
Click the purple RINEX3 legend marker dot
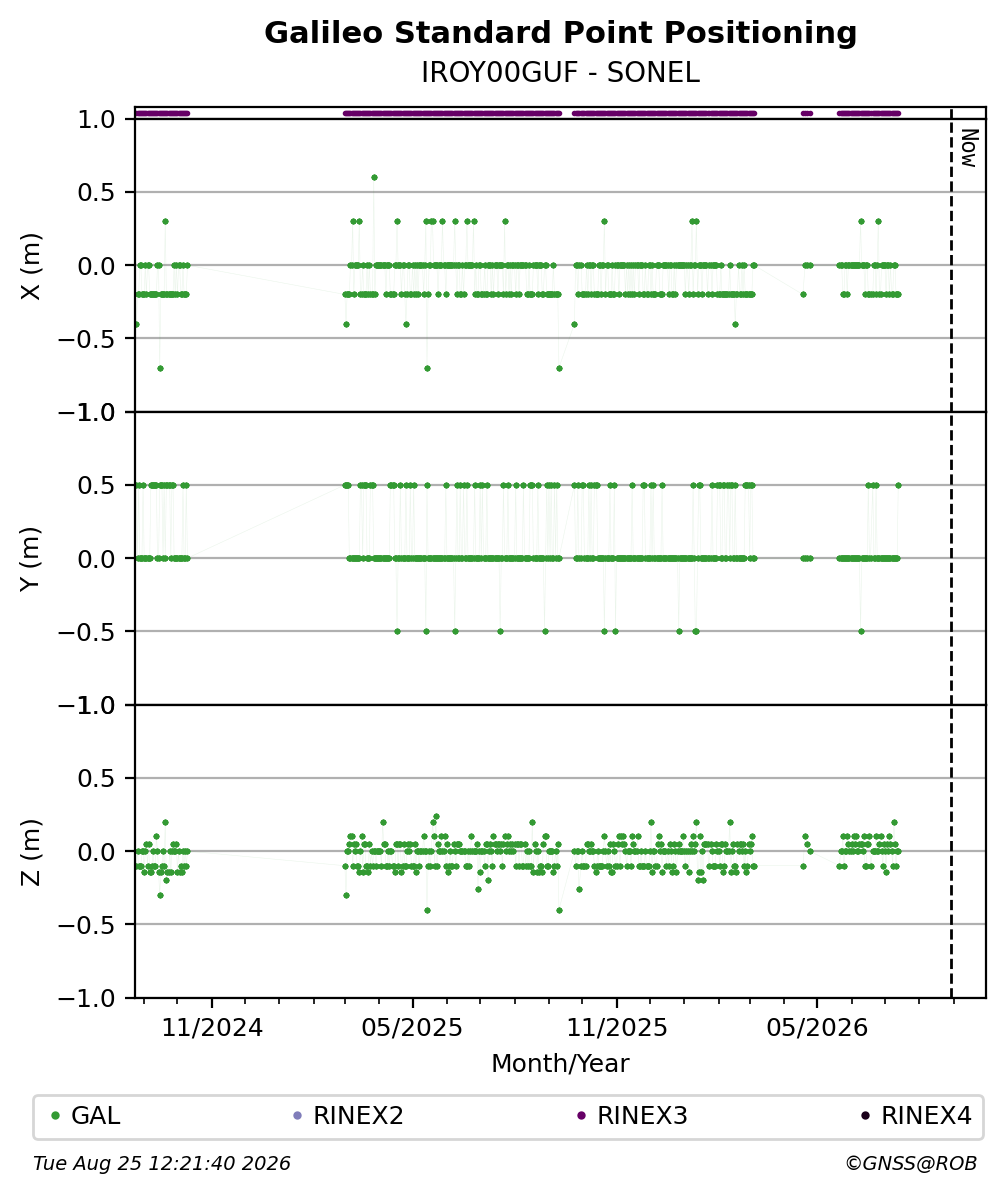pyautogui.click(x=582, y=1116)
